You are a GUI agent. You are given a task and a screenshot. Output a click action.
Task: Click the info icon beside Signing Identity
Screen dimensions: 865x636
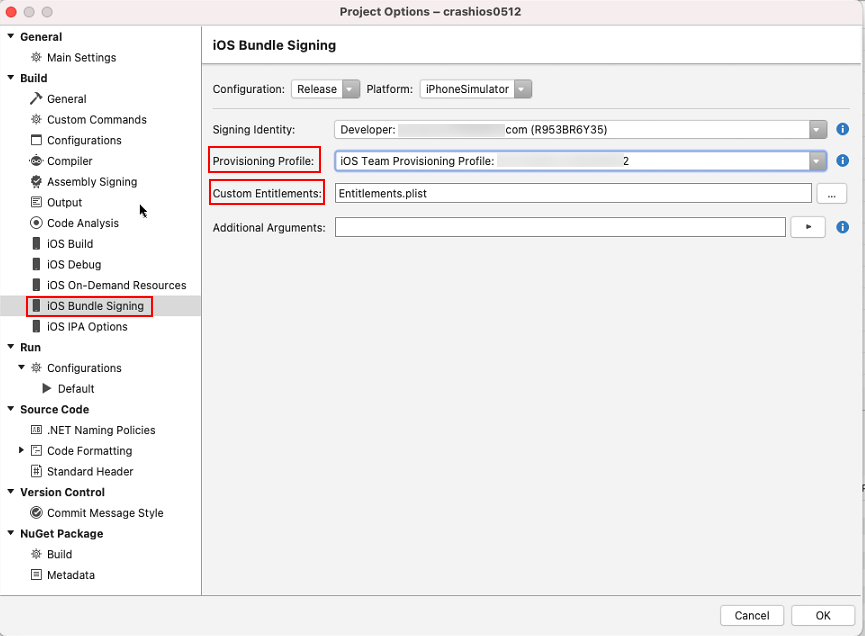point(842,129)
